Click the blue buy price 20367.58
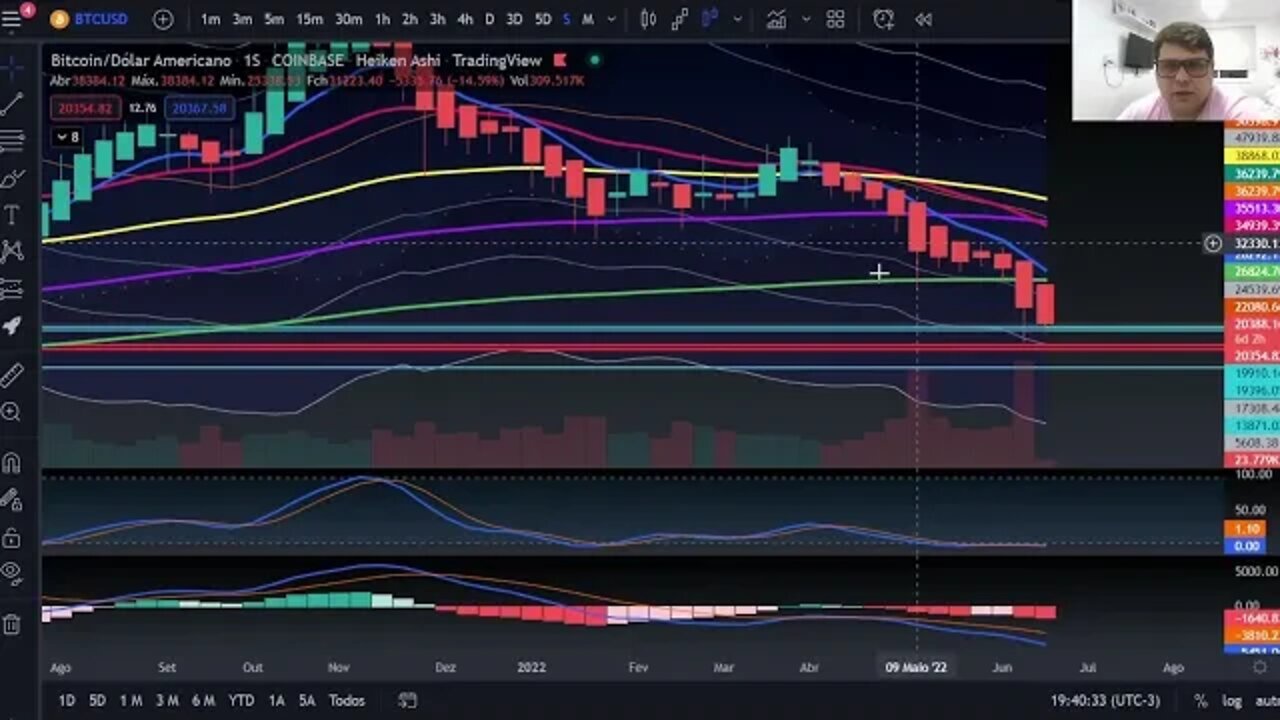1280x720 pixels. pos(199,108)
